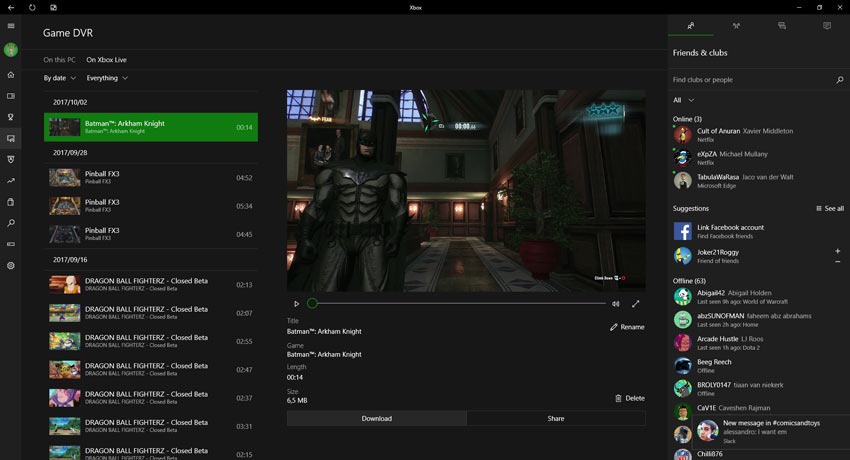The width and height of the screenshot is (850, 460).
Task: Expand the By date sort dropdown
Action: coord(60,78)
